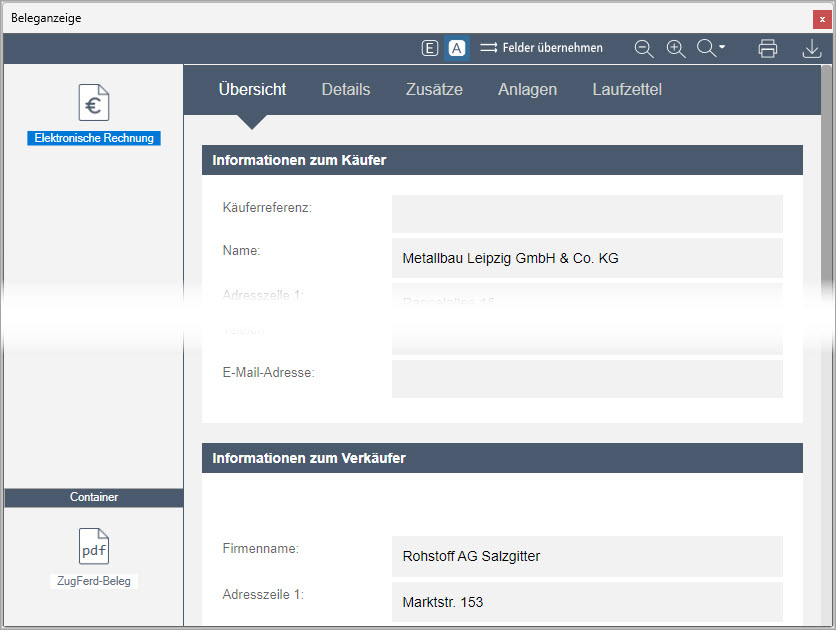Select the Elektronische Rechnung euro document icon
Screen dimensions: 836x630
94,102
